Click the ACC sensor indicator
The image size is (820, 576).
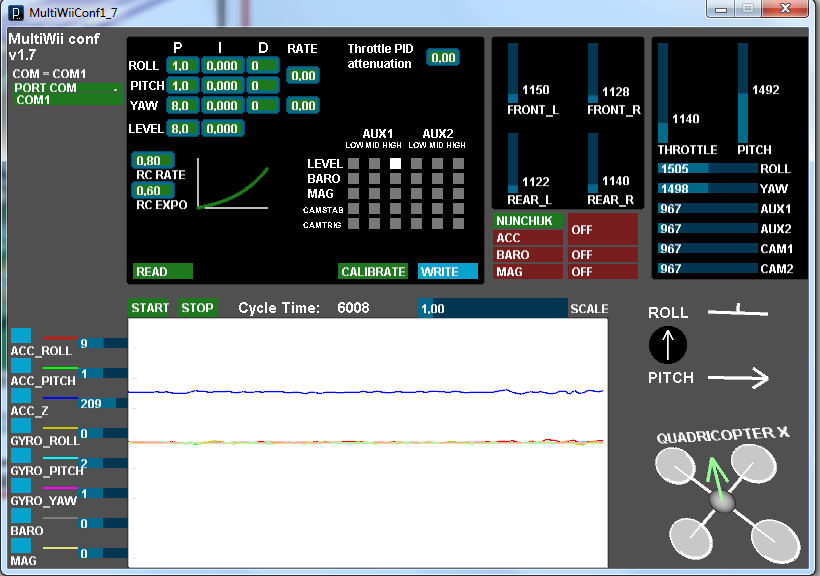(528, 238)
